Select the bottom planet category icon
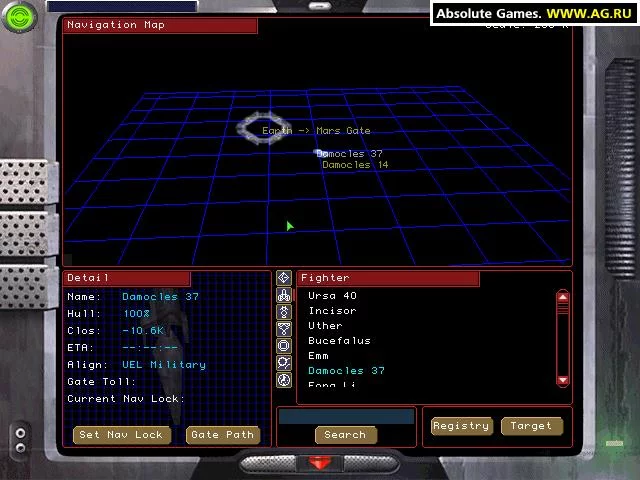Viewport: 640px width, 480px height. [x=284, y=380]
